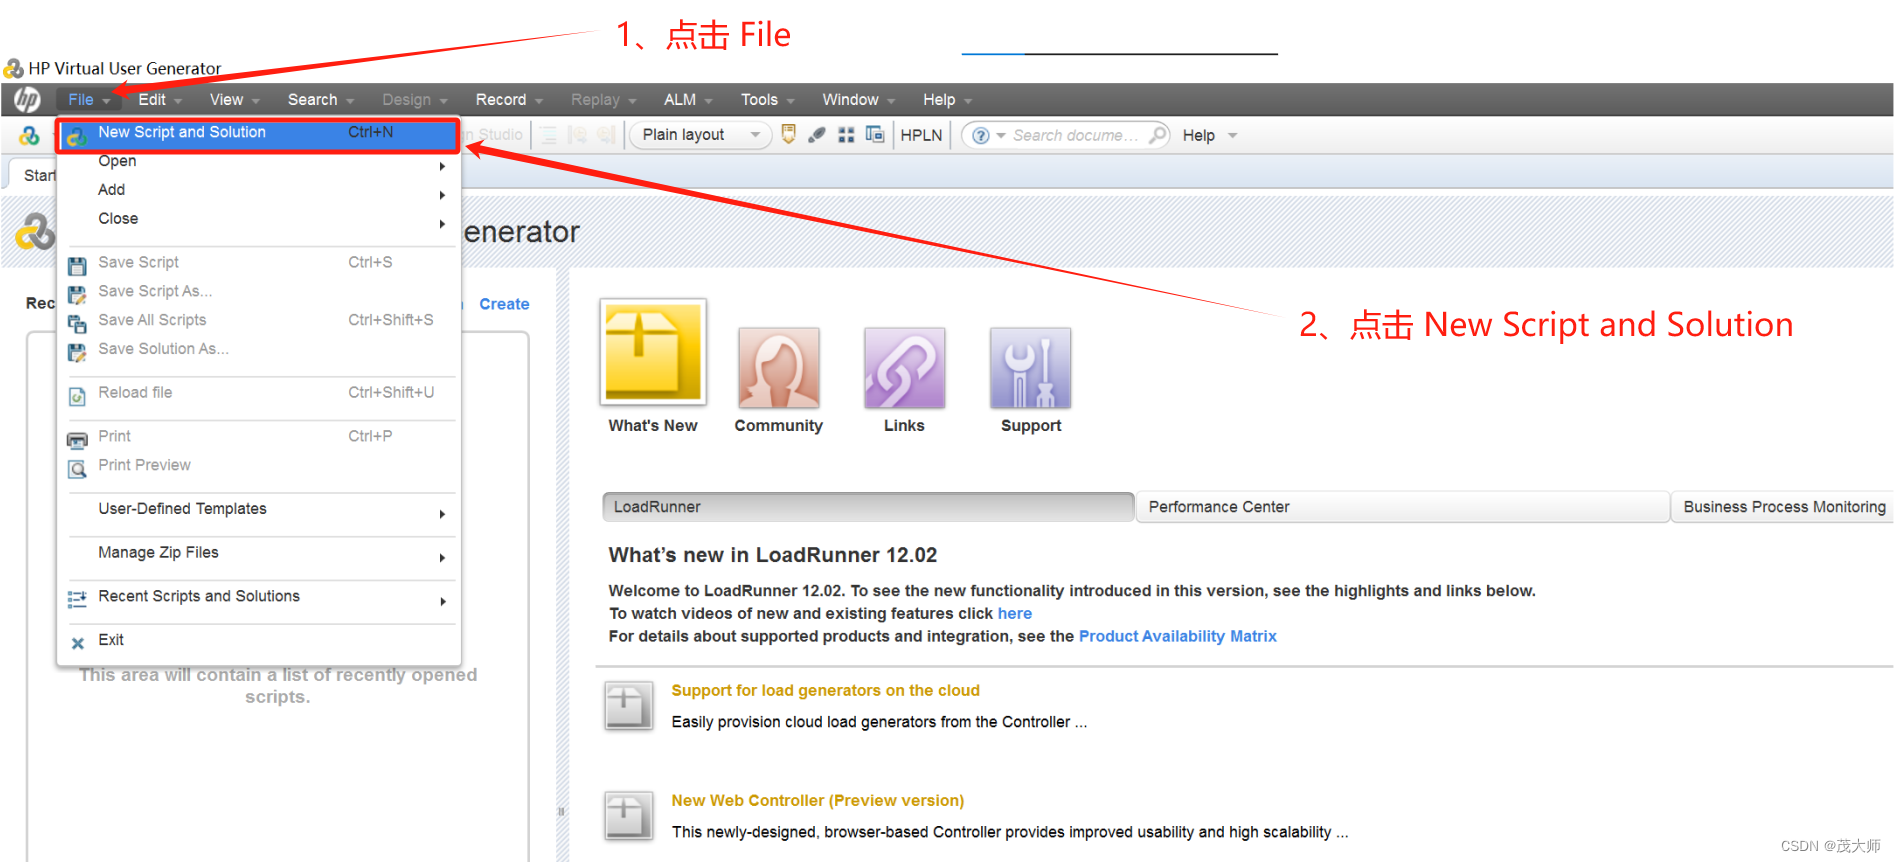Screen dimensions: 1896x862
Task: Click the Save Script floppy disk icon
Action: pyautogui.click(x=77, y=265)
